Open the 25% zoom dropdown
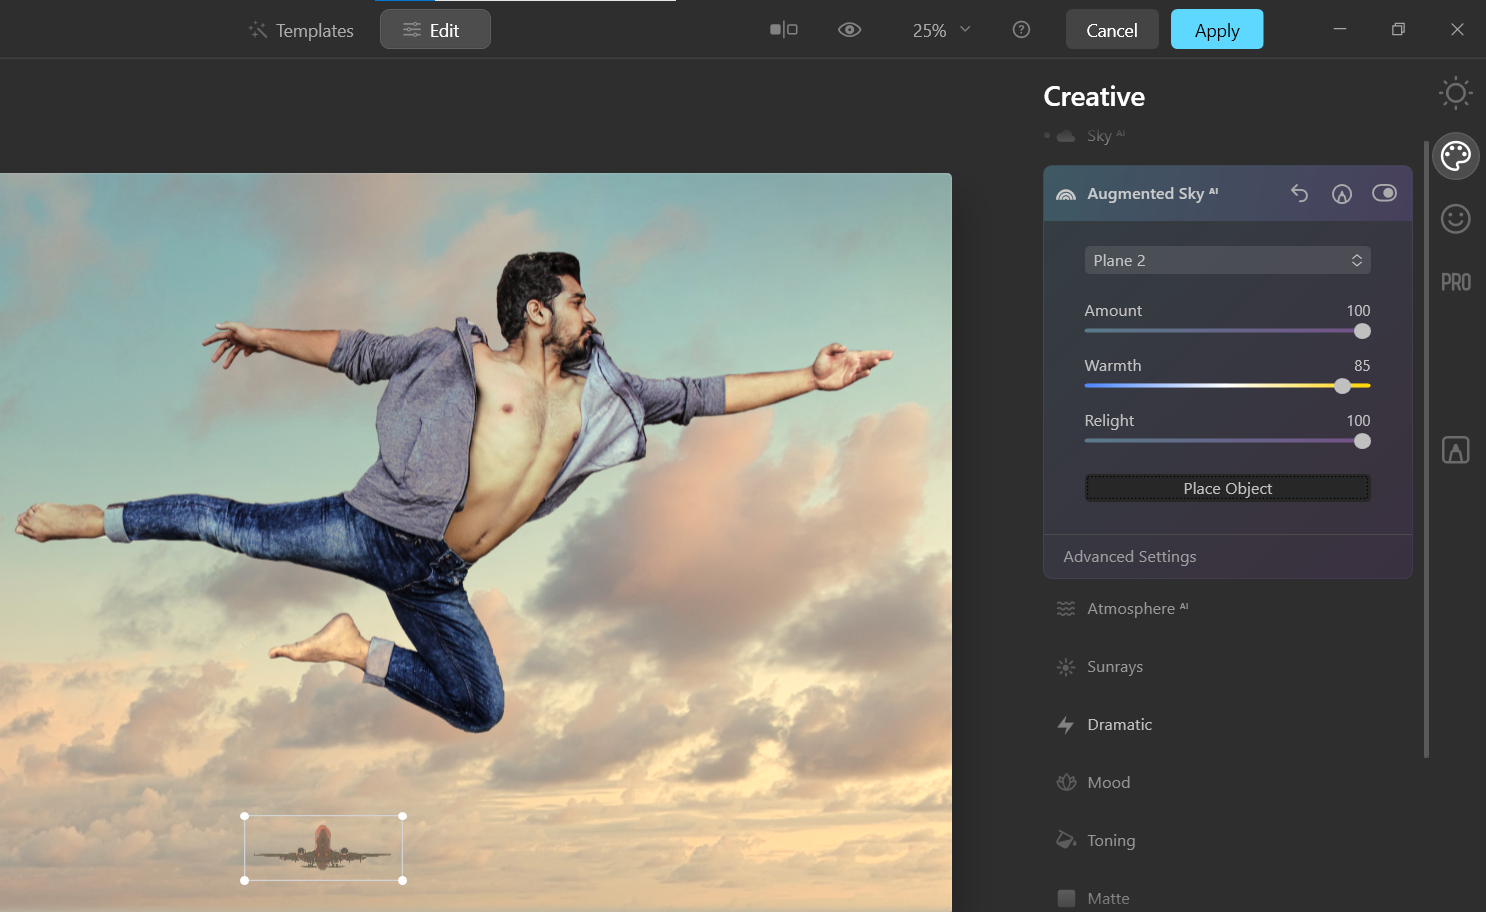Image resolution: width=1486 pixels, height=912 pixels. [x=941, y=30]
